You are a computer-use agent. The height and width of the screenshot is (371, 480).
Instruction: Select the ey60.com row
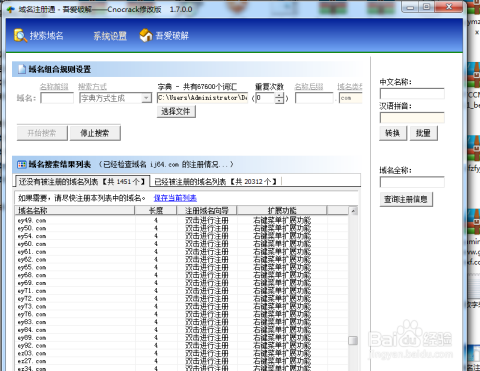point(181,244)
